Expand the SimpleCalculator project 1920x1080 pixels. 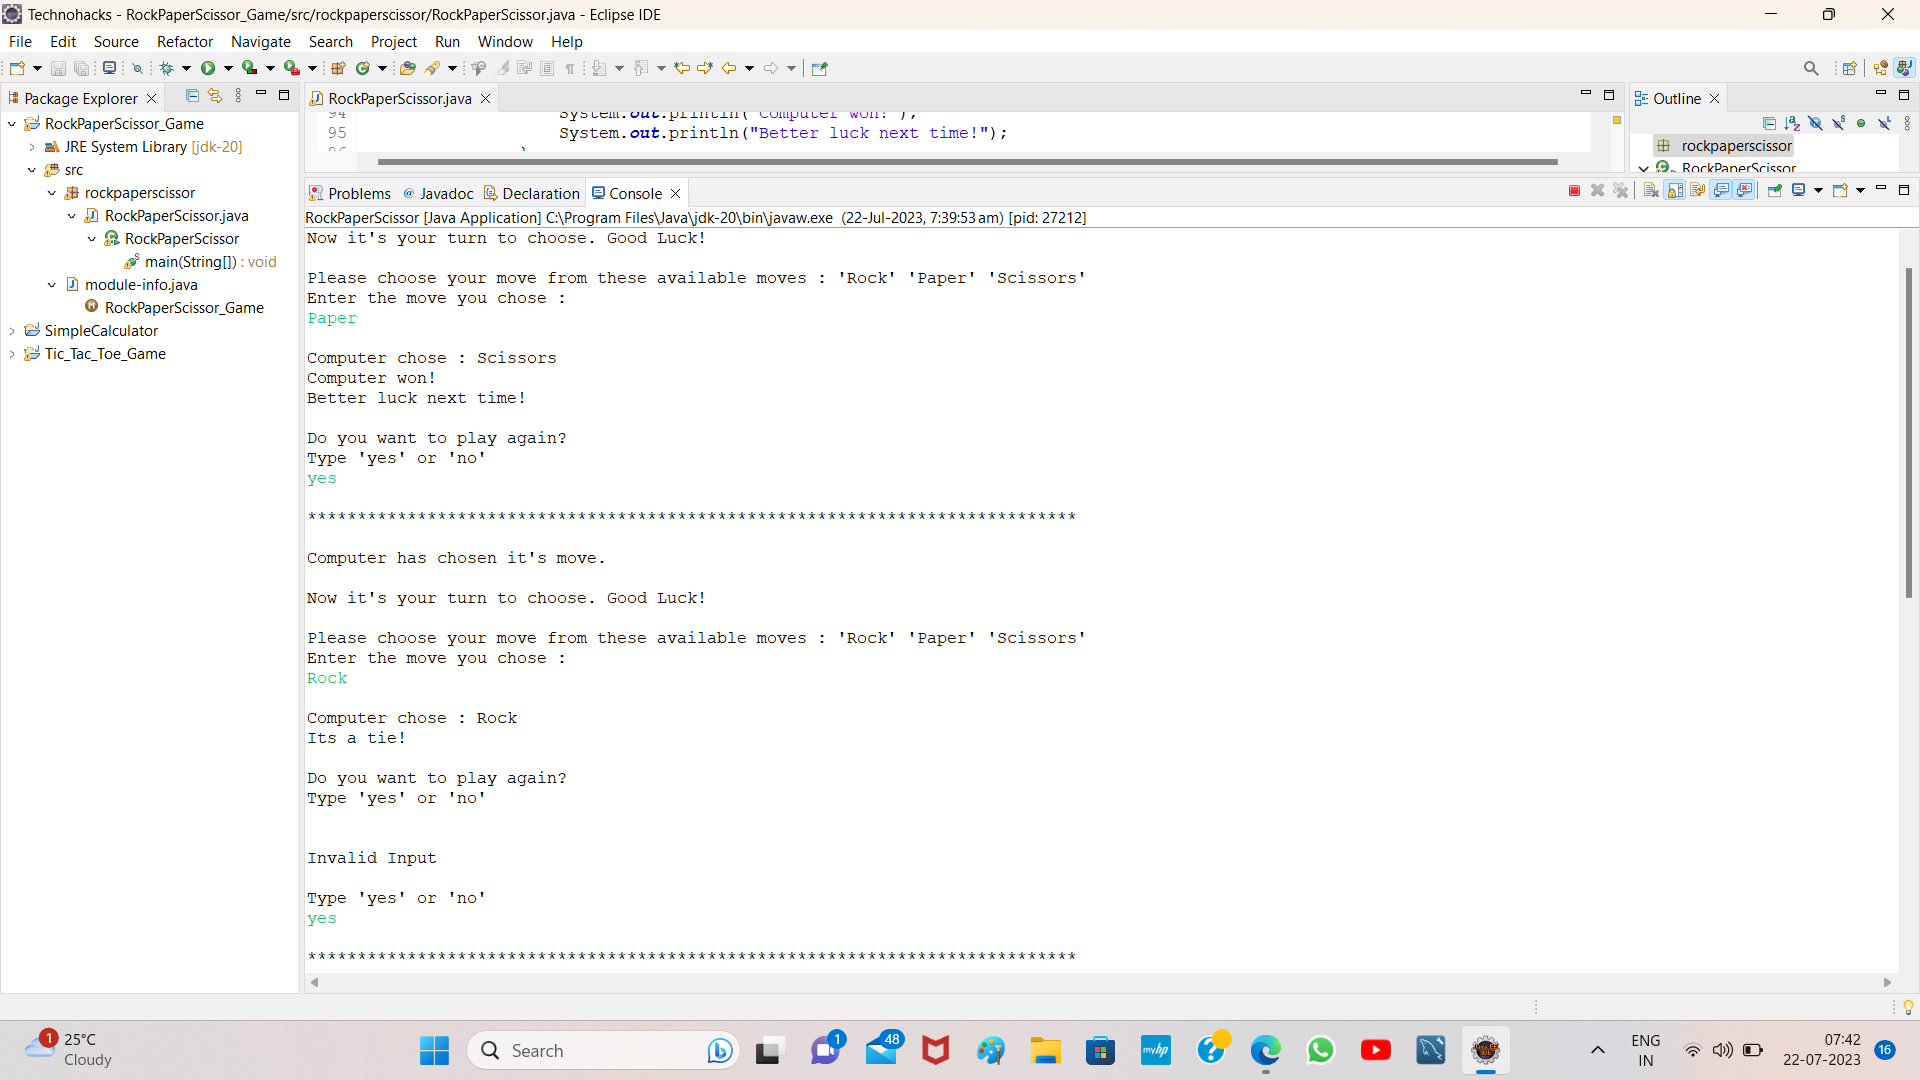[x=12, y=330]
